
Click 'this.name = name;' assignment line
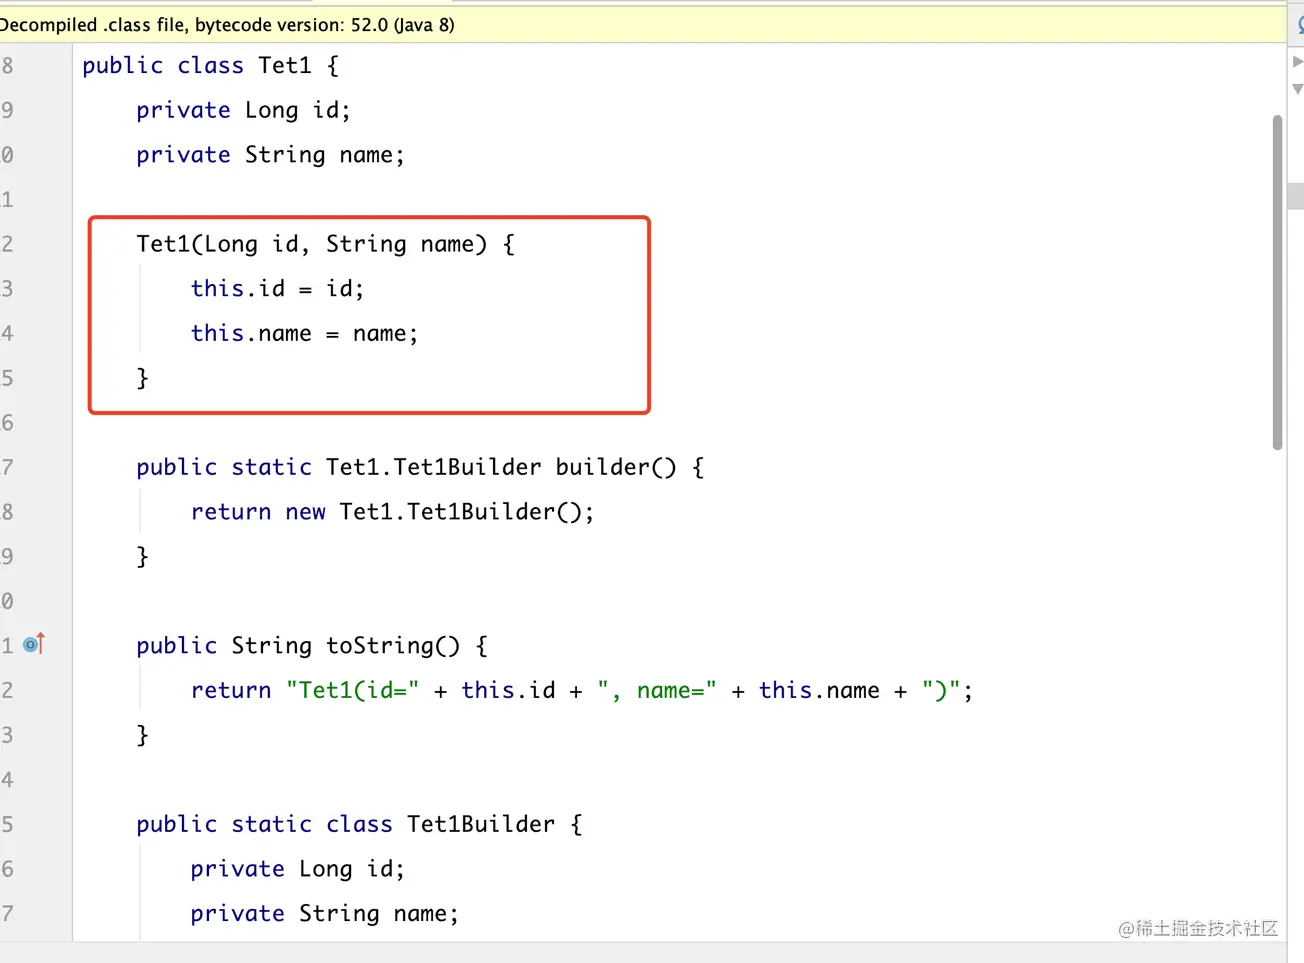point(304,333)
